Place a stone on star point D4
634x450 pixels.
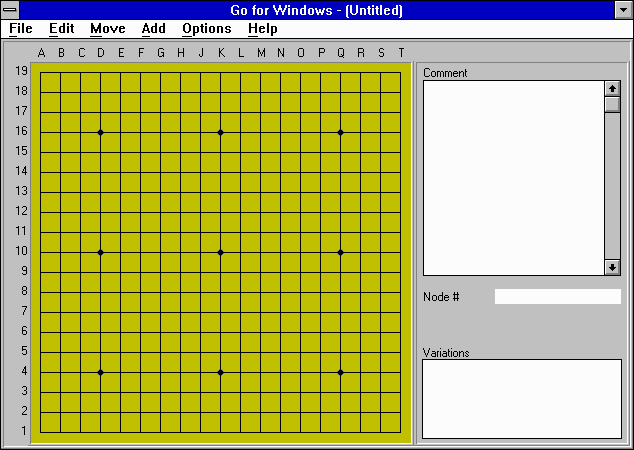coord(101,372)
